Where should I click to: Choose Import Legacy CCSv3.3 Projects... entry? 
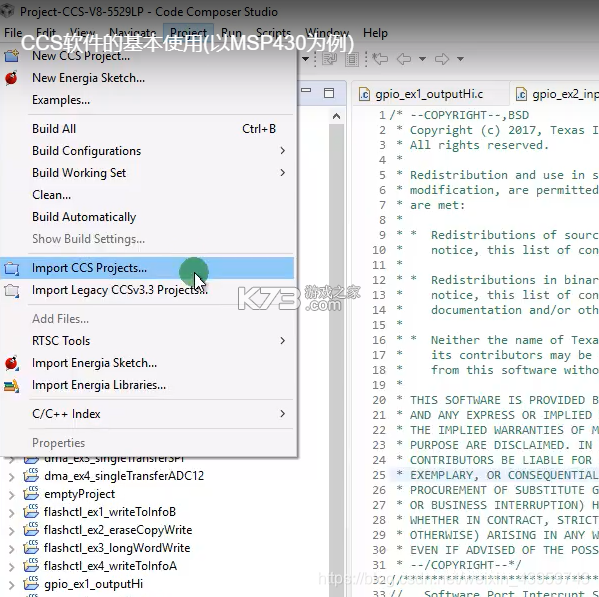click(x=148, y=290)
